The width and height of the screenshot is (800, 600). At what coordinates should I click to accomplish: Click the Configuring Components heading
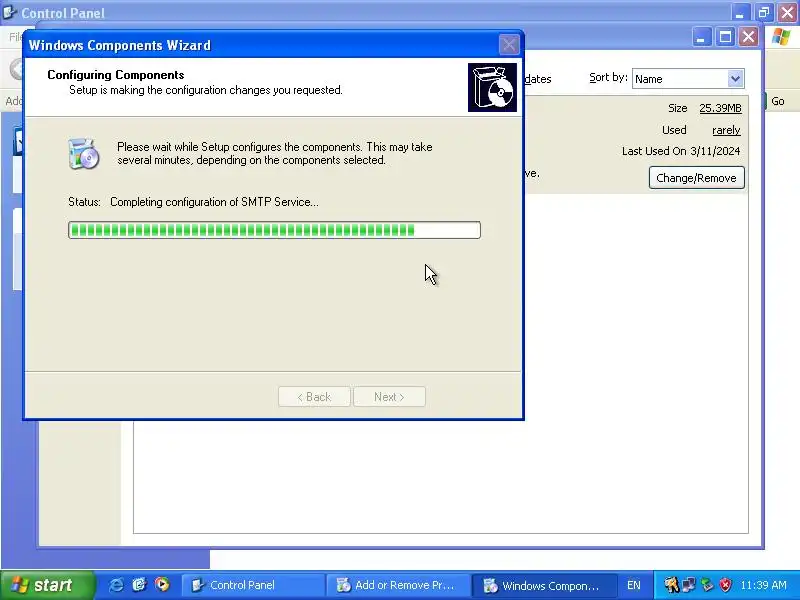click(116, 74)
